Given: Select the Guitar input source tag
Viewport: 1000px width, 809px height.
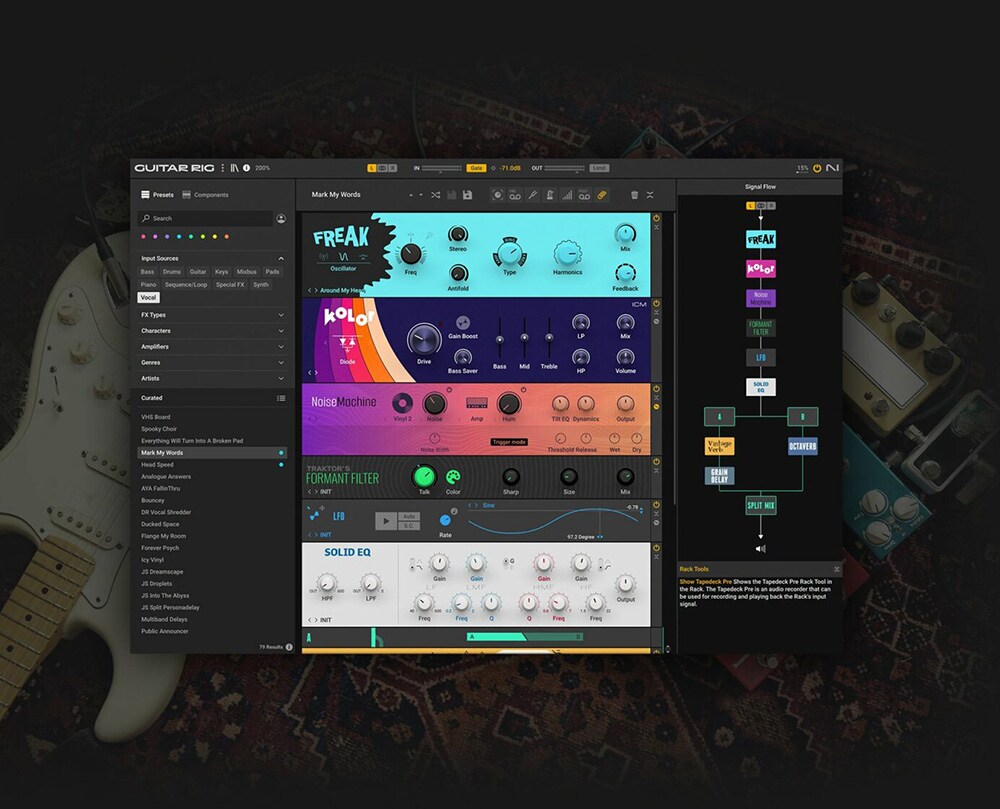Looking at the screenshot, I should pos(198,272).
